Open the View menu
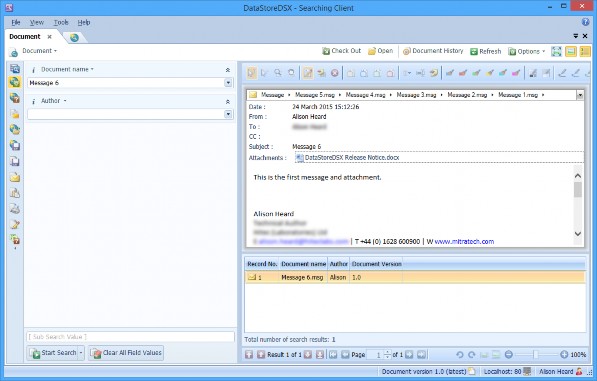Viewport: 597px width, 381px height. tap(37, 22)
